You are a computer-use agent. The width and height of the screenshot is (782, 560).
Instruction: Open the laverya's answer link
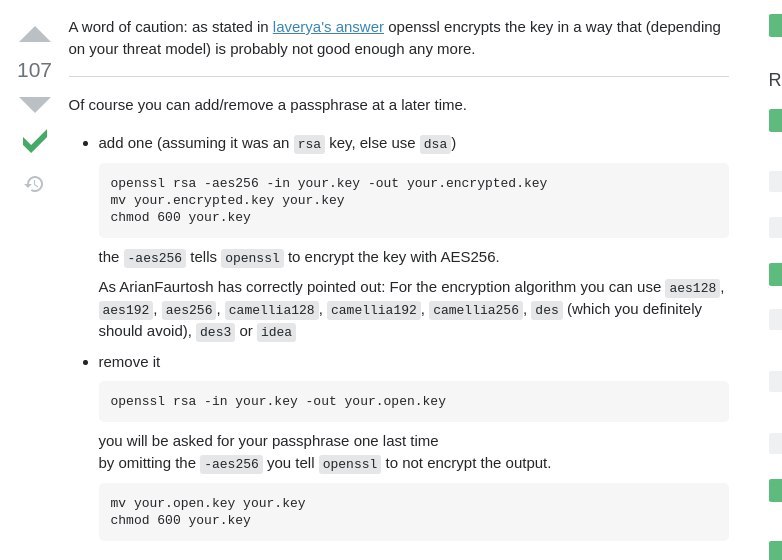(328, 27)
